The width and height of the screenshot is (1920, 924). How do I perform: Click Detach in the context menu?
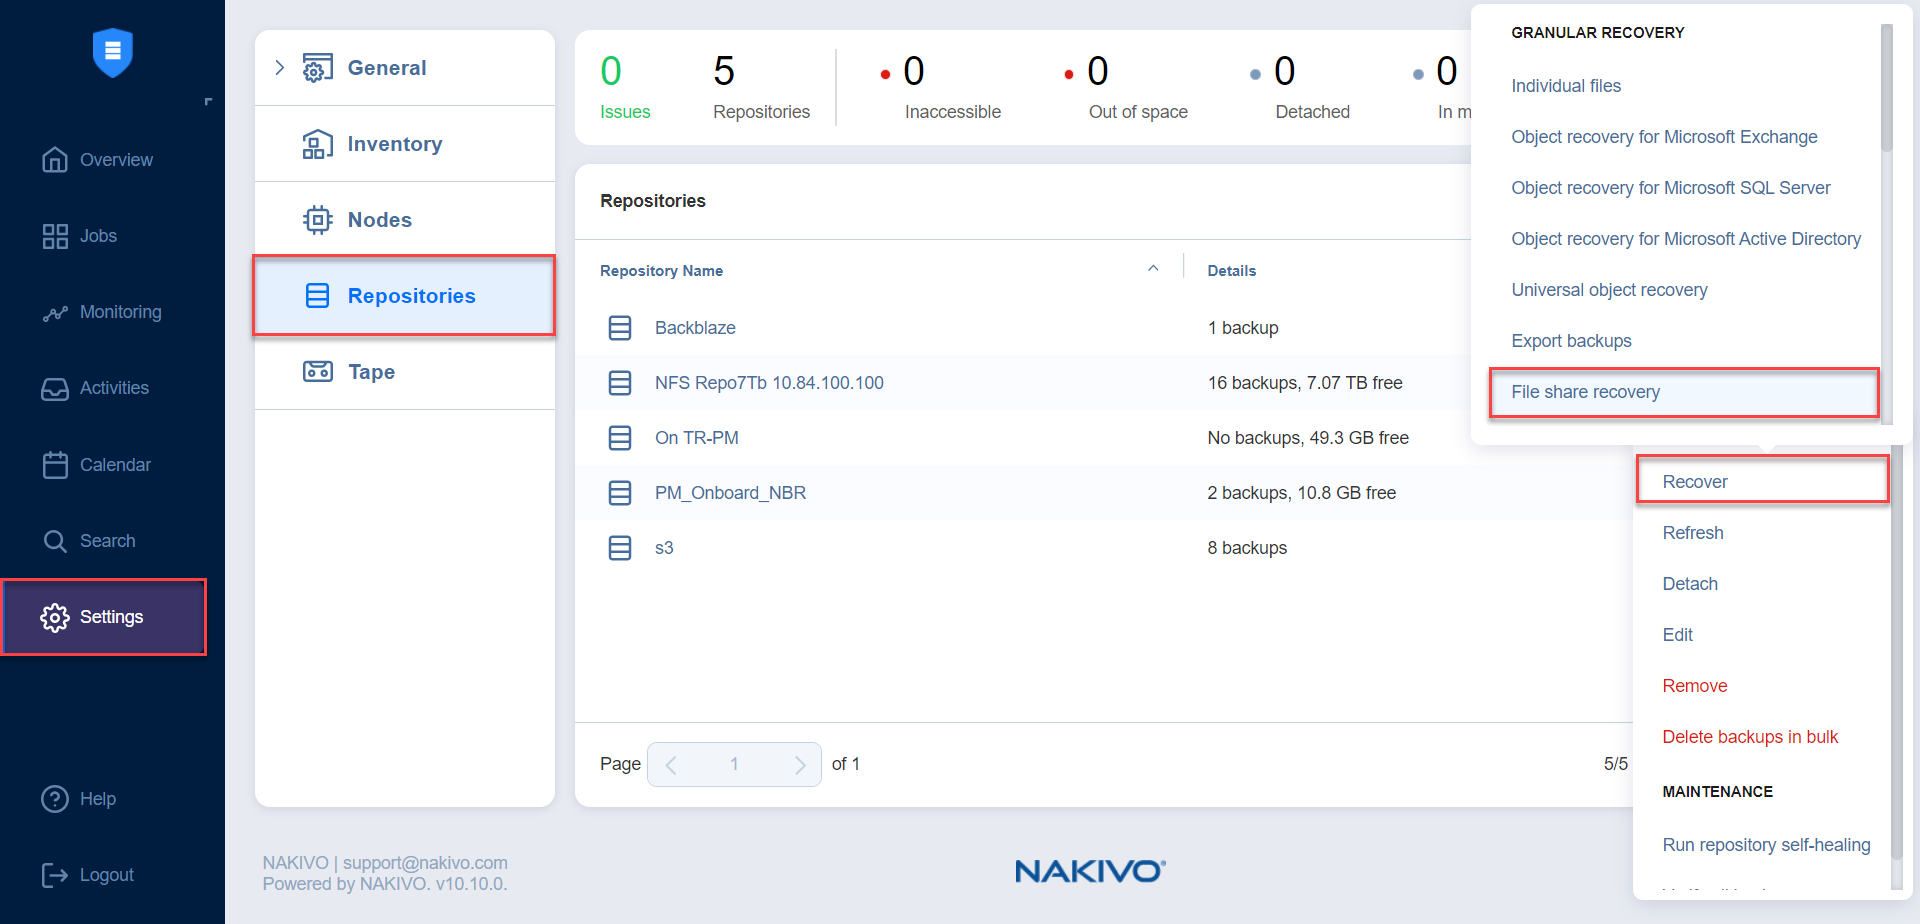[1690, 584]
